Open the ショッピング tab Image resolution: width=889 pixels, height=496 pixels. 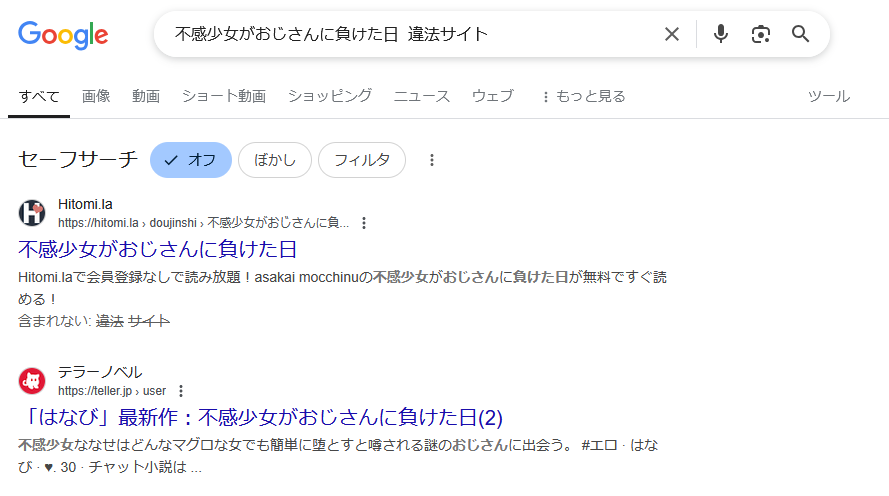tap(330, 96)
